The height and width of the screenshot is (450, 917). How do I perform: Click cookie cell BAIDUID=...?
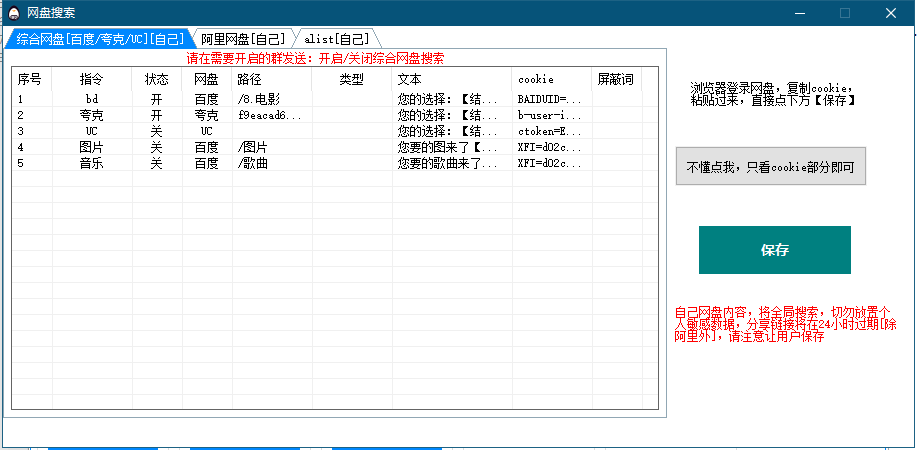tap(552, 99)
